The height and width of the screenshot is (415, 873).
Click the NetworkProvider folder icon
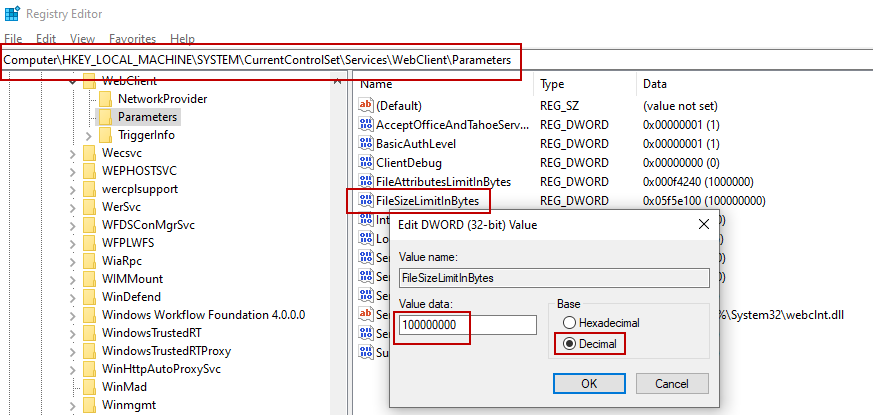[x=106, y=99]
